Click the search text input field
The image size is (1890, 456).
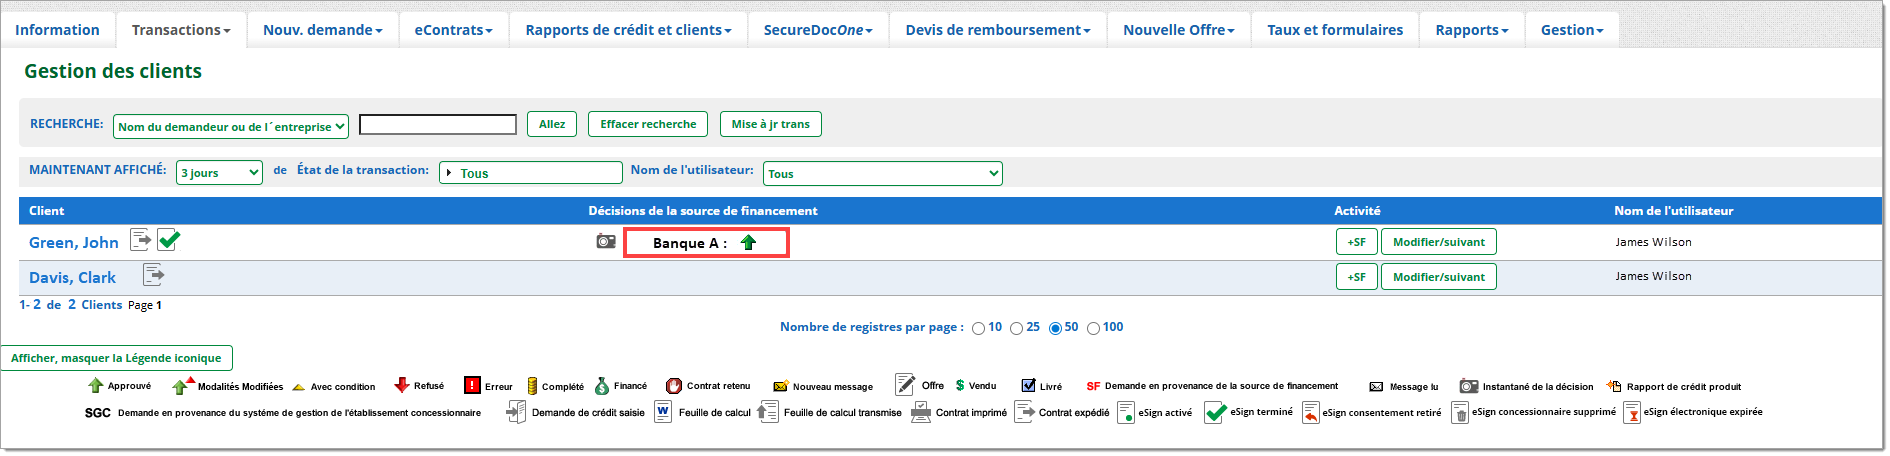pyautogui.click(x=437, y=124)
